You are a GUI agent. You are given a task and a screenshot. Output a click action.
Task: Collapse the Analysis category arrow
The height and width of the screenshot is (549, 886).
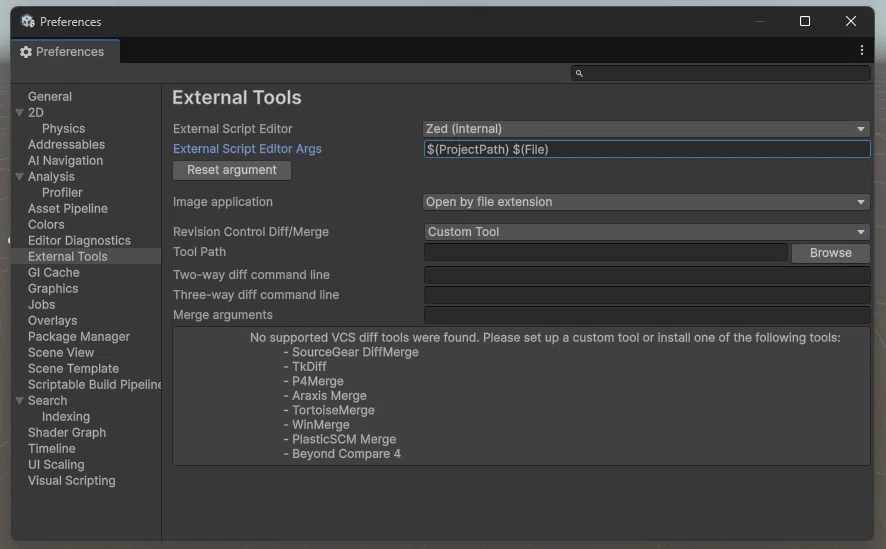(x=19, y=177)
